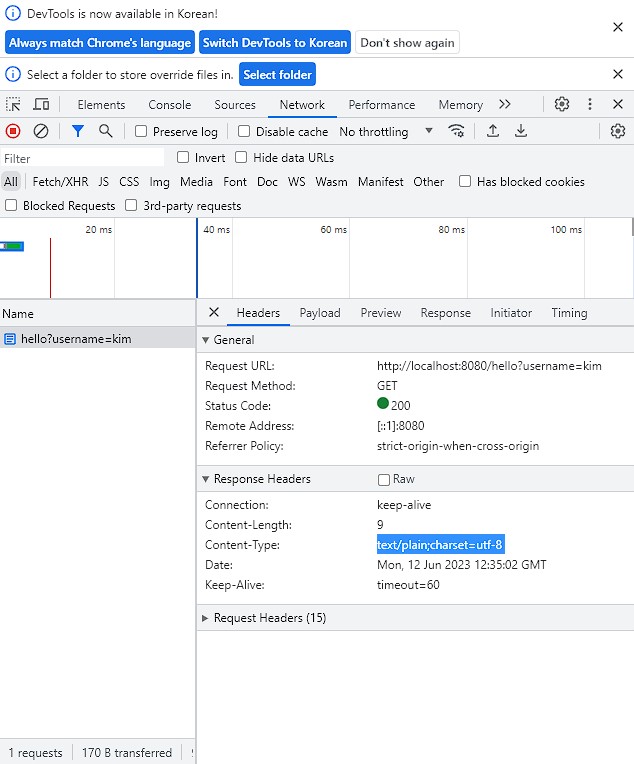
Task: Filter requests by Doc type
Action: click(267, 182)
